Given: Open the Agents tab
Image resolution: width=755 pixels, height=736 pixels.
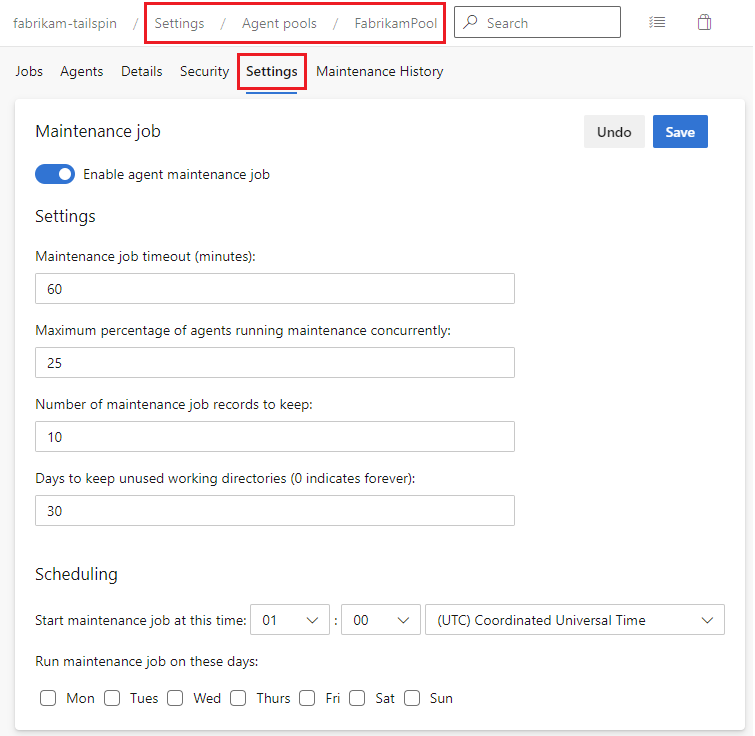Looking at the screenshot, I should 82,71.
